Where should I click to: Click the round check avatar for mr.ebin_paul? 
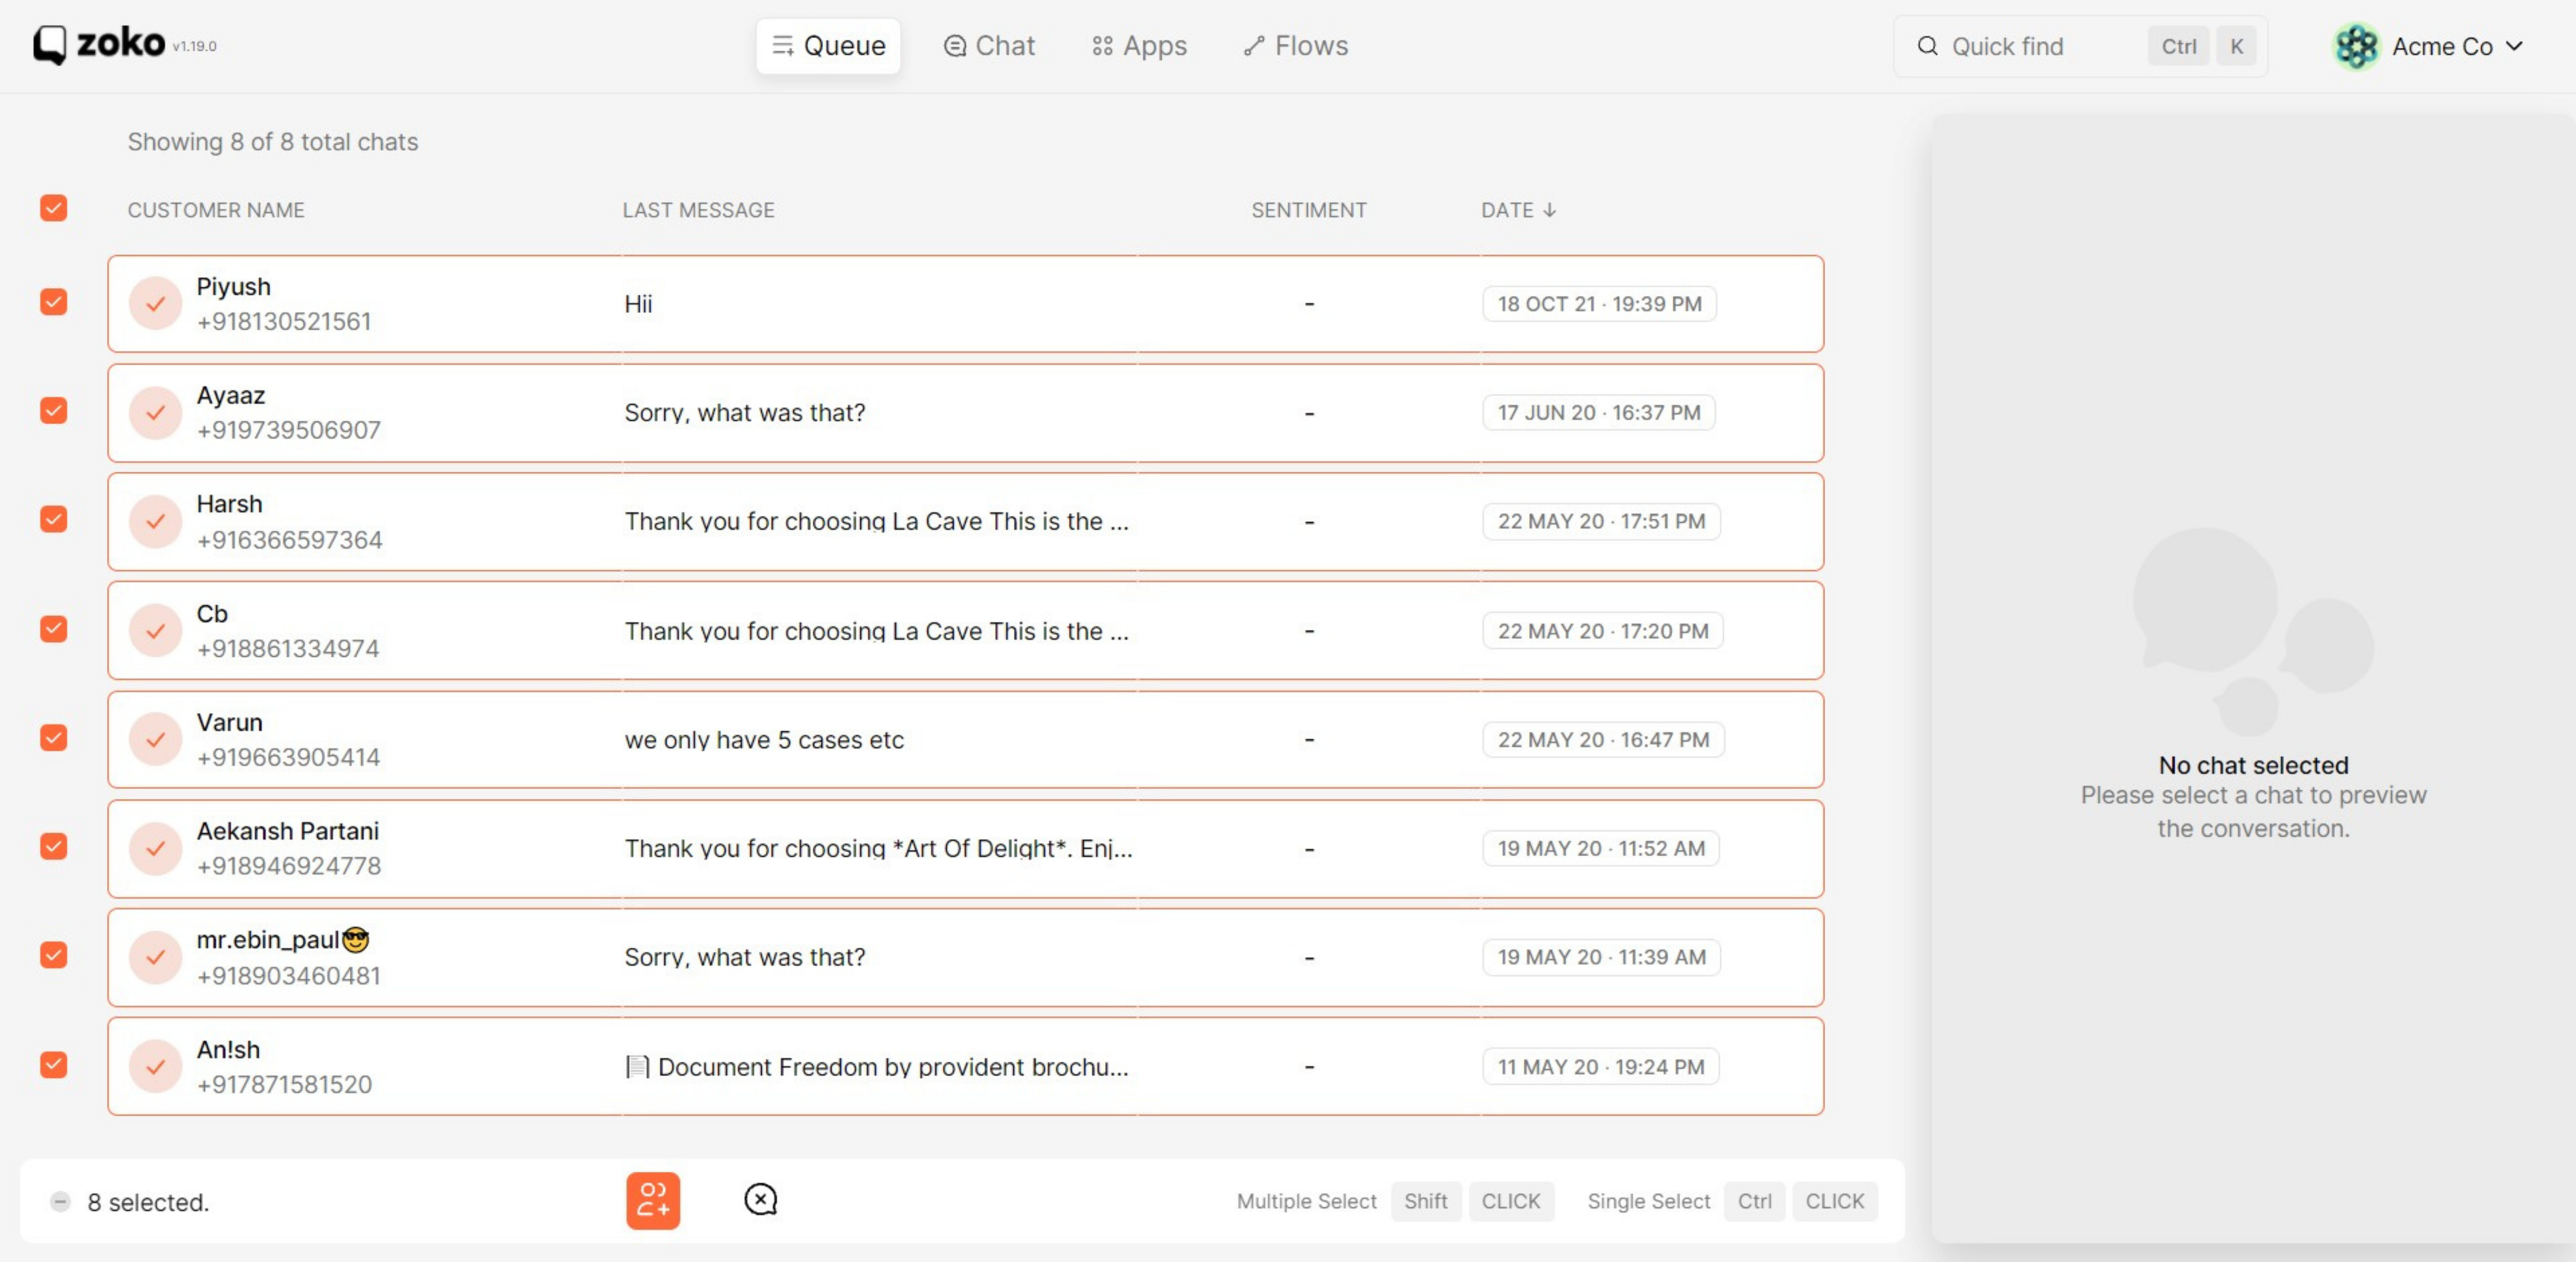(155, 957)
